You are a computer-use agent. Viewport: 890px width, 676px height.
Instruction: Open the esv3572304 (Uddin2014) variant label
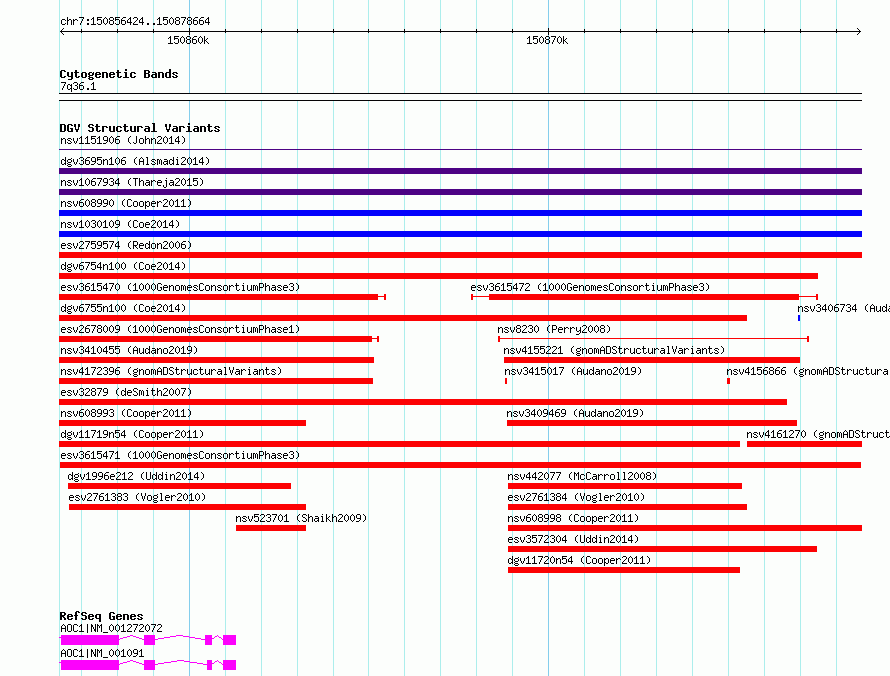click(573, 539)
